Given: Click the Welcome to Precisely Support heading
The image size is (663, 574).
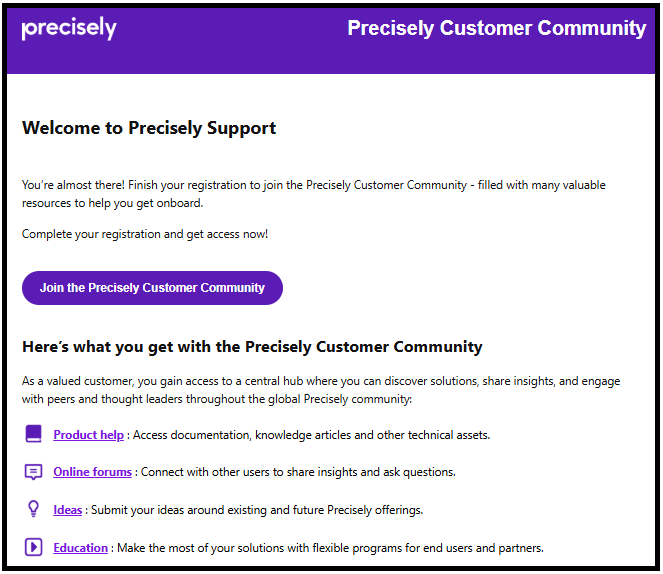Looking at the screenshot, I should click(149, 128).
